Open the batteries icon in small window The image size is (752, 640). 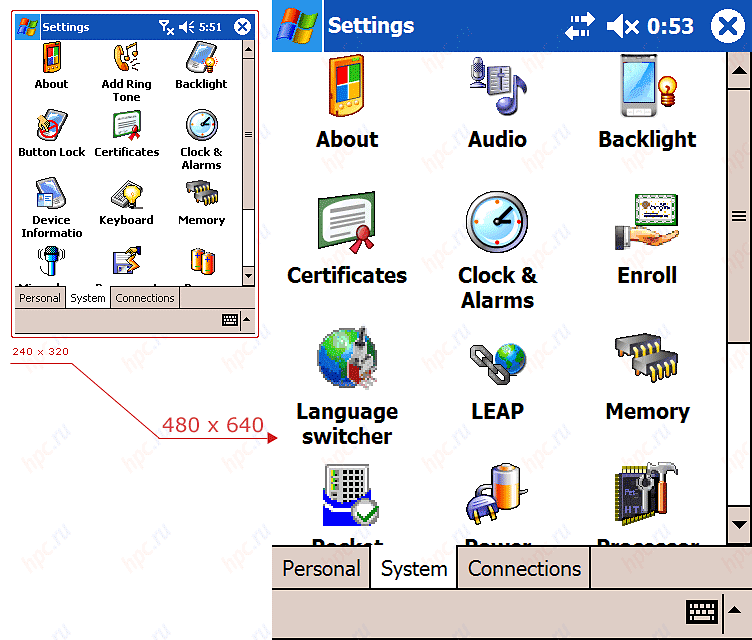click(x=202, y=261)
